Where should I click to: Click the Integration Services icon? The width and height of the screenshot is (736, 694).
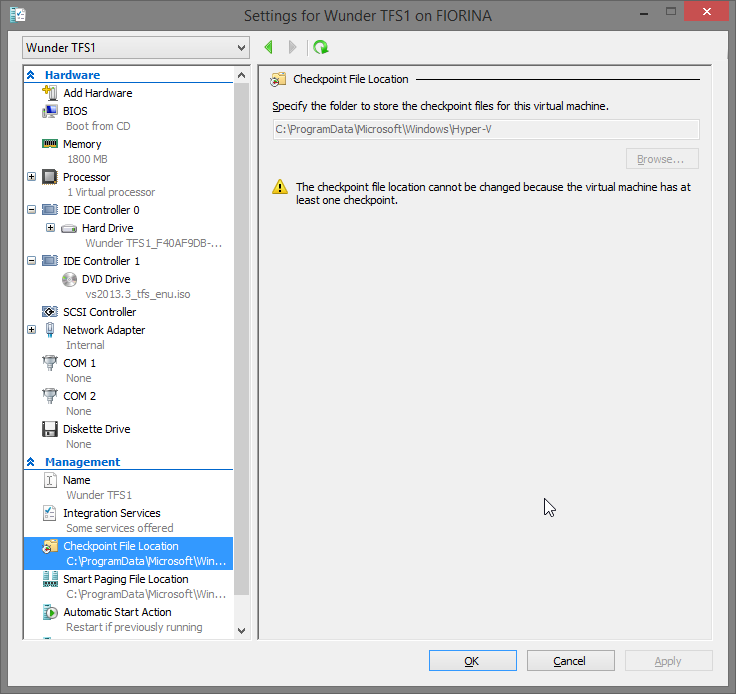(50, 513)
